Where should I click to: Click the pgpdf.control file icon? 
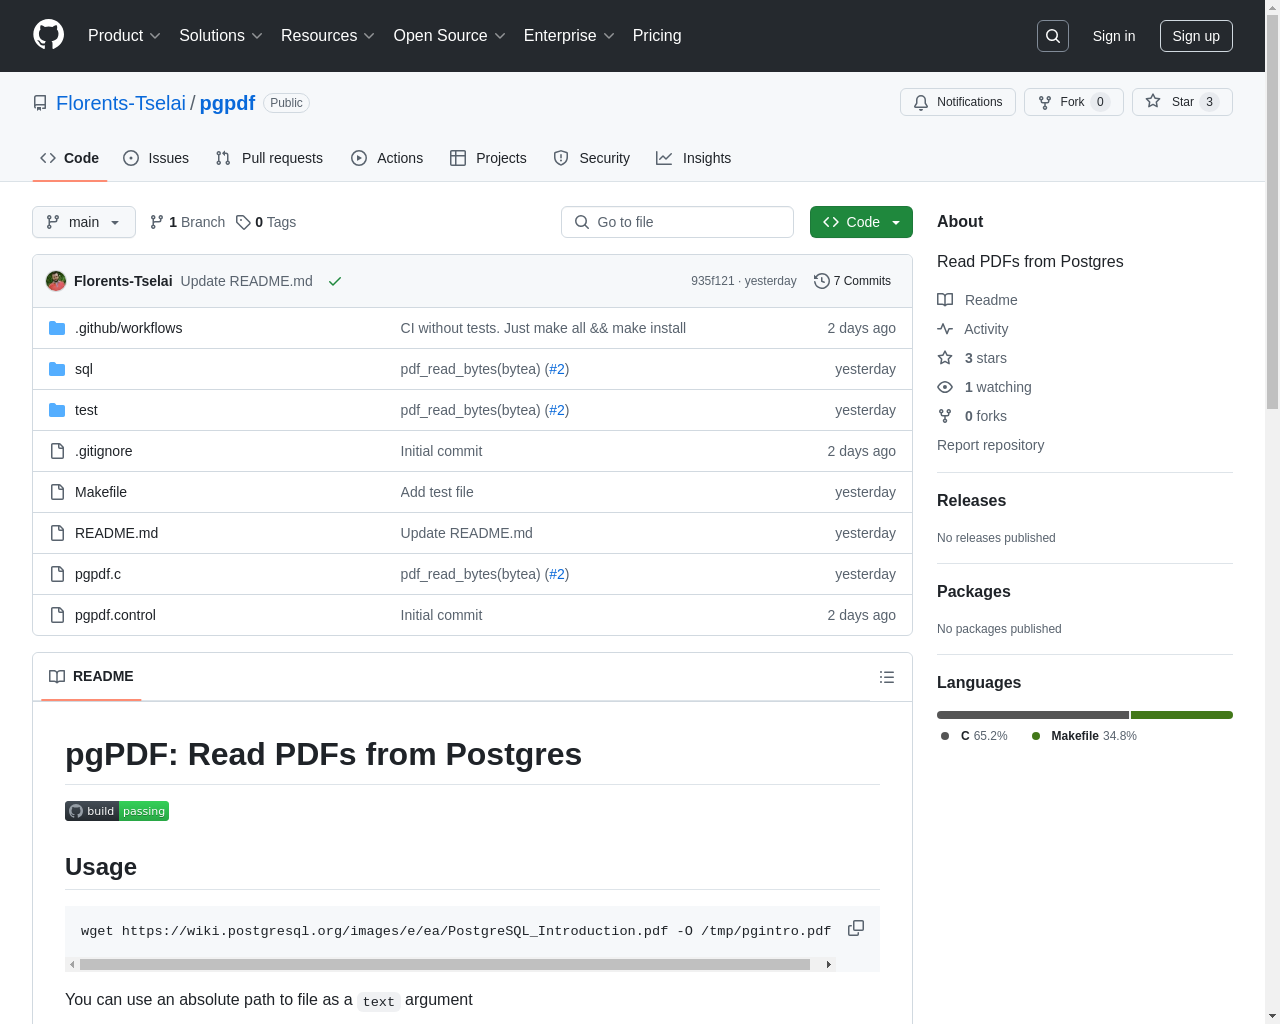click(57, 615)
